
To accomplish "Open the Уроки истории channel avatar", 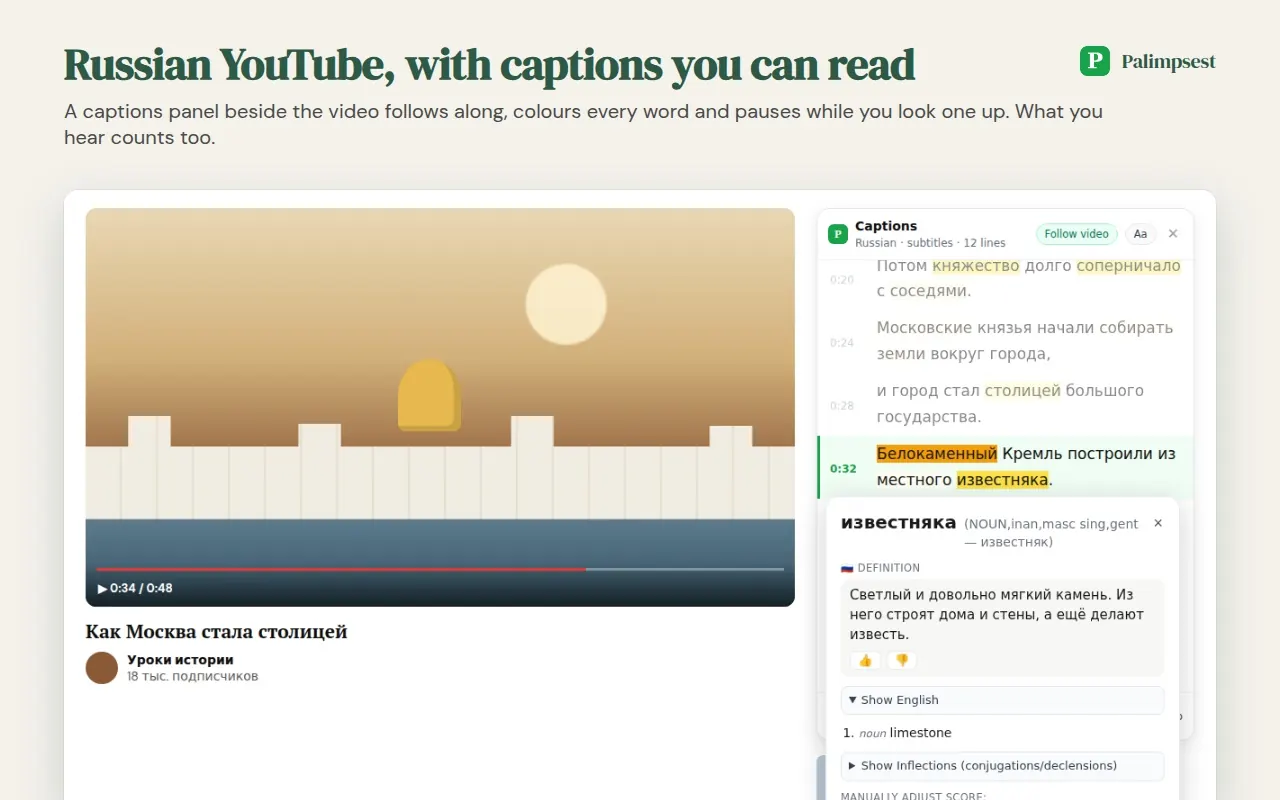I will point(102,668).
